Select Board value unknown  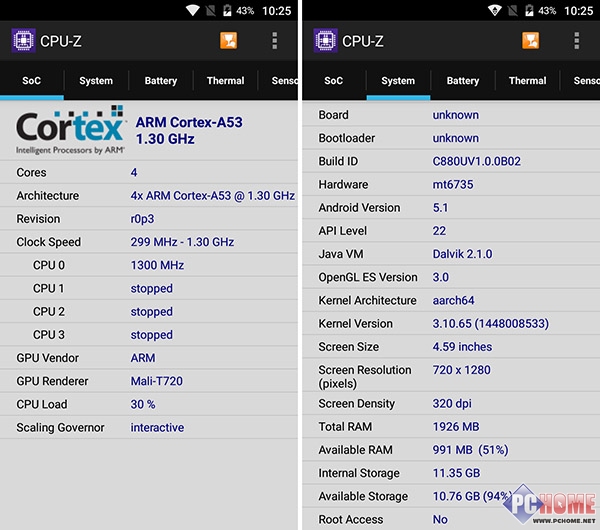[x=455, y=115]
